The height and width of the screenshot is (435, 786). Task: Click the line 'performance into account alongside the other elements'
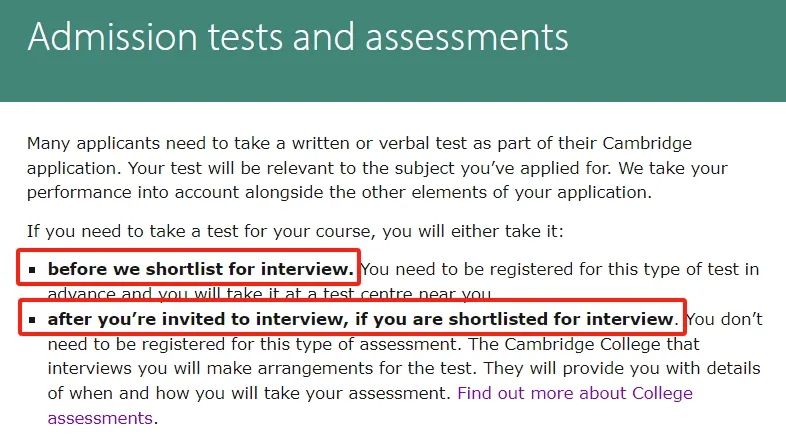[339, 192]
